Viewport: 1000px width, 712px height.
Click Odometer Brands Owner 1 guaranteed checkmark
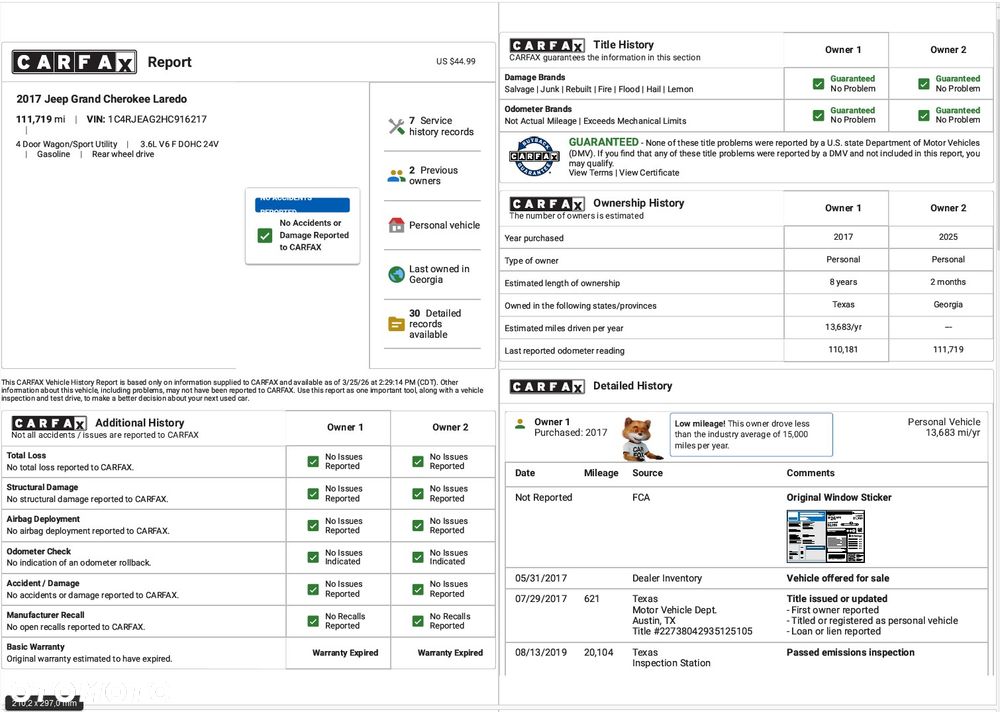pos(818,115)
